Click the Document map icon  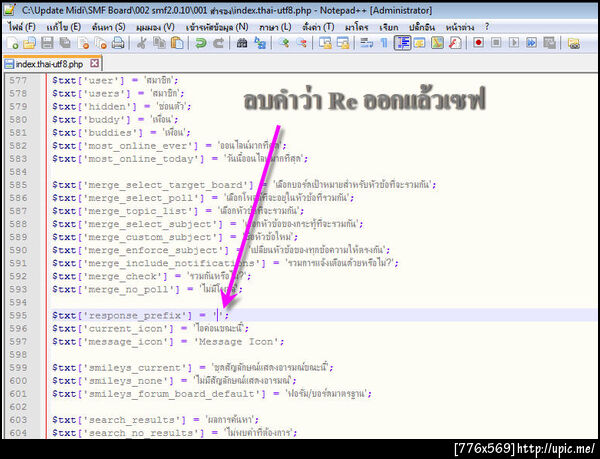click(x=437, y=43)
